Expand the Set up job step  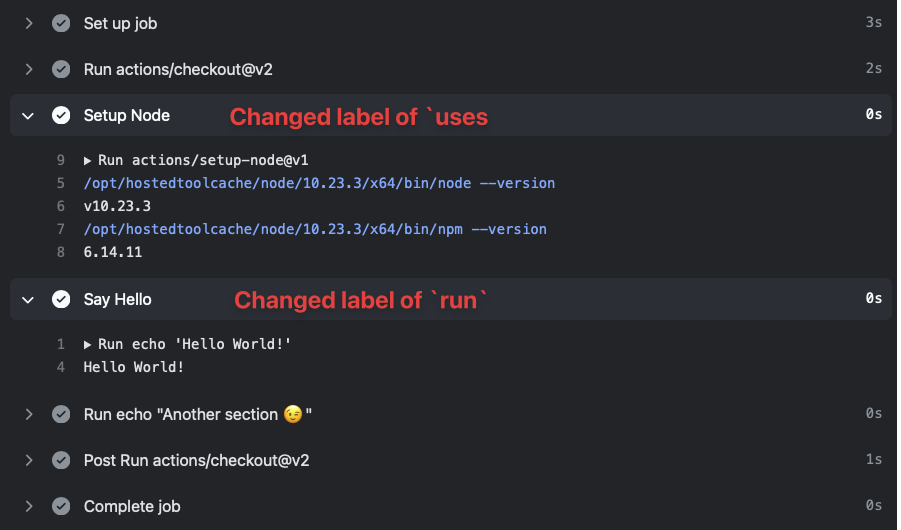point(29,23)
